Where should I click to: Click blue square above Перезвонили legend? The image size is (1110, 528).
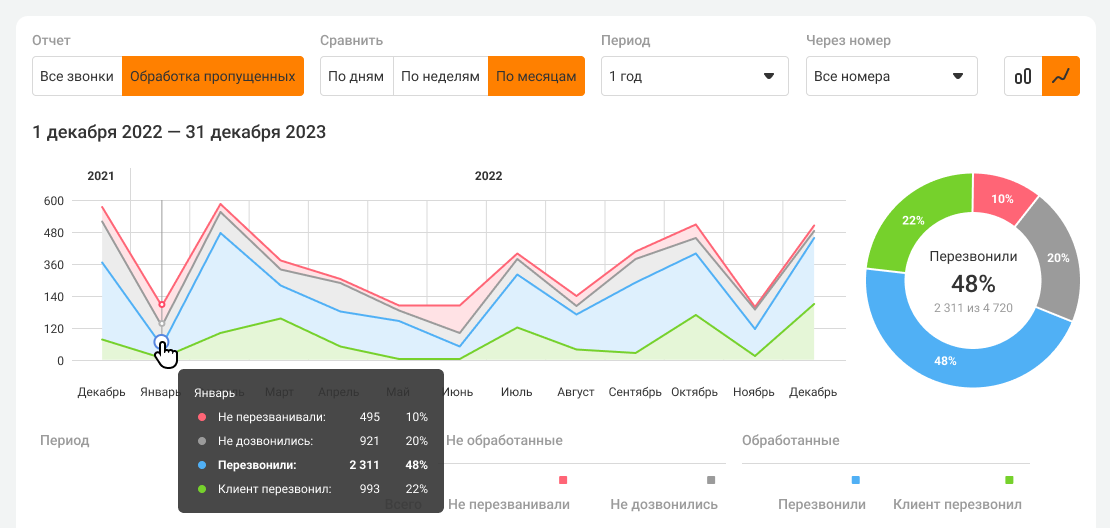click(856, 481)
